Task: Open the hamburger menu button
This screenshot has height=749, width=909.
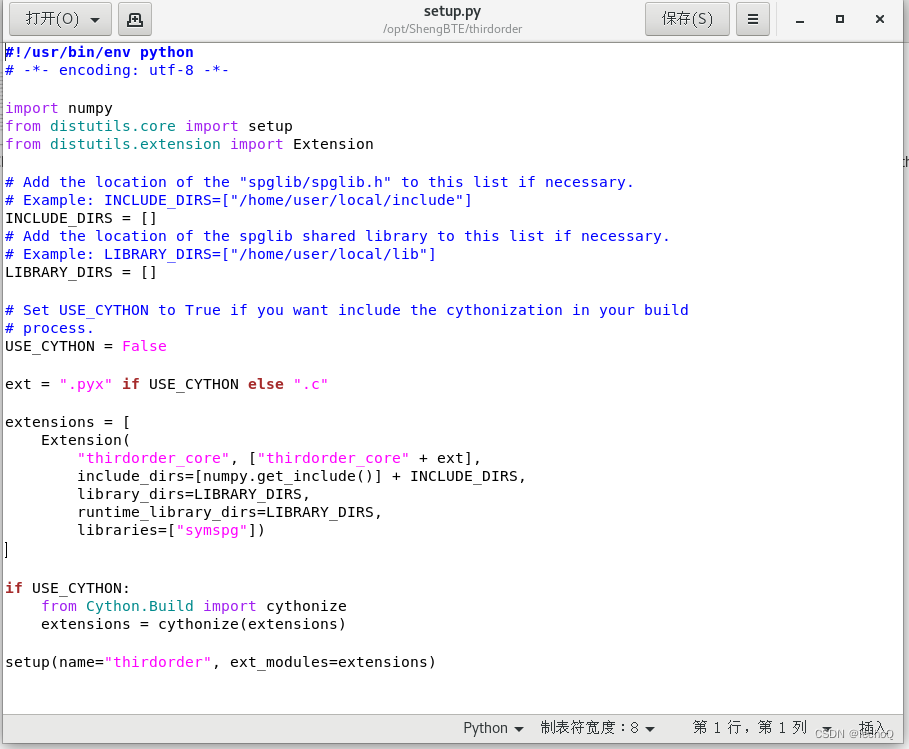Action: tap(752, 19)
